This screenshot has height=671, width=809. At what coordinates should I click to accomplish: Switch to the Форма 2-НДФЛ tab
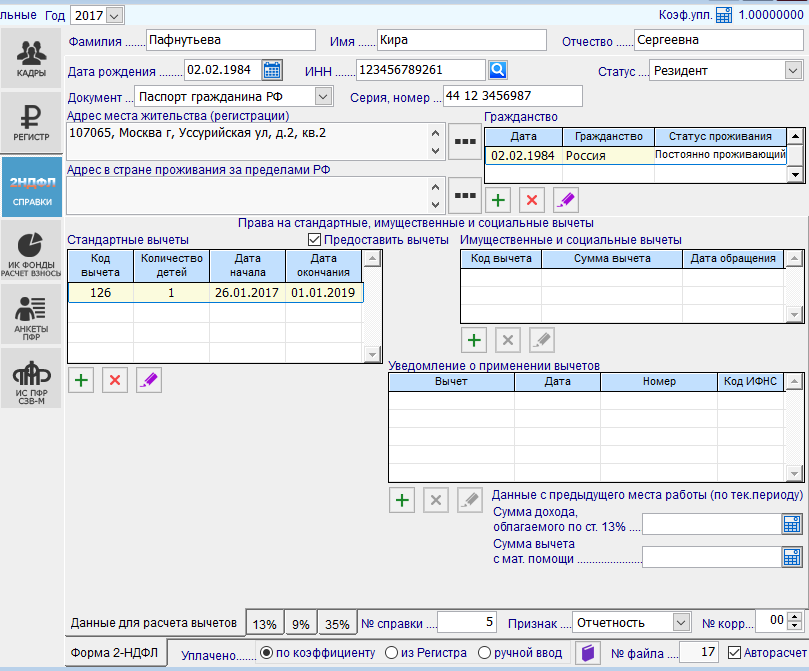[x=114, y=653]
